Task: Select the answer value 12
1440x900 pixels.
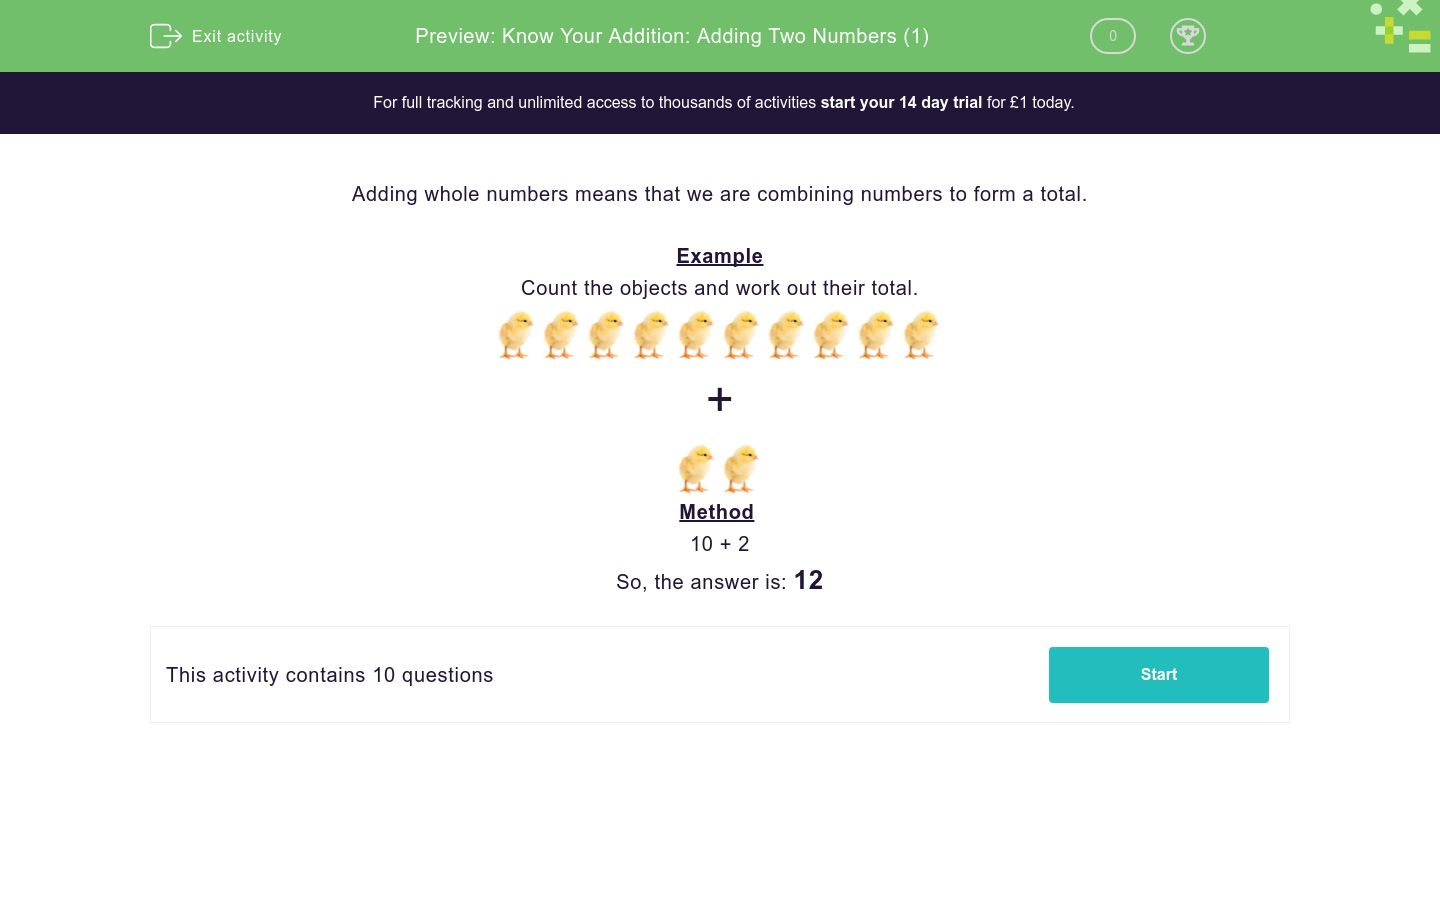Action: pos(808,580)
